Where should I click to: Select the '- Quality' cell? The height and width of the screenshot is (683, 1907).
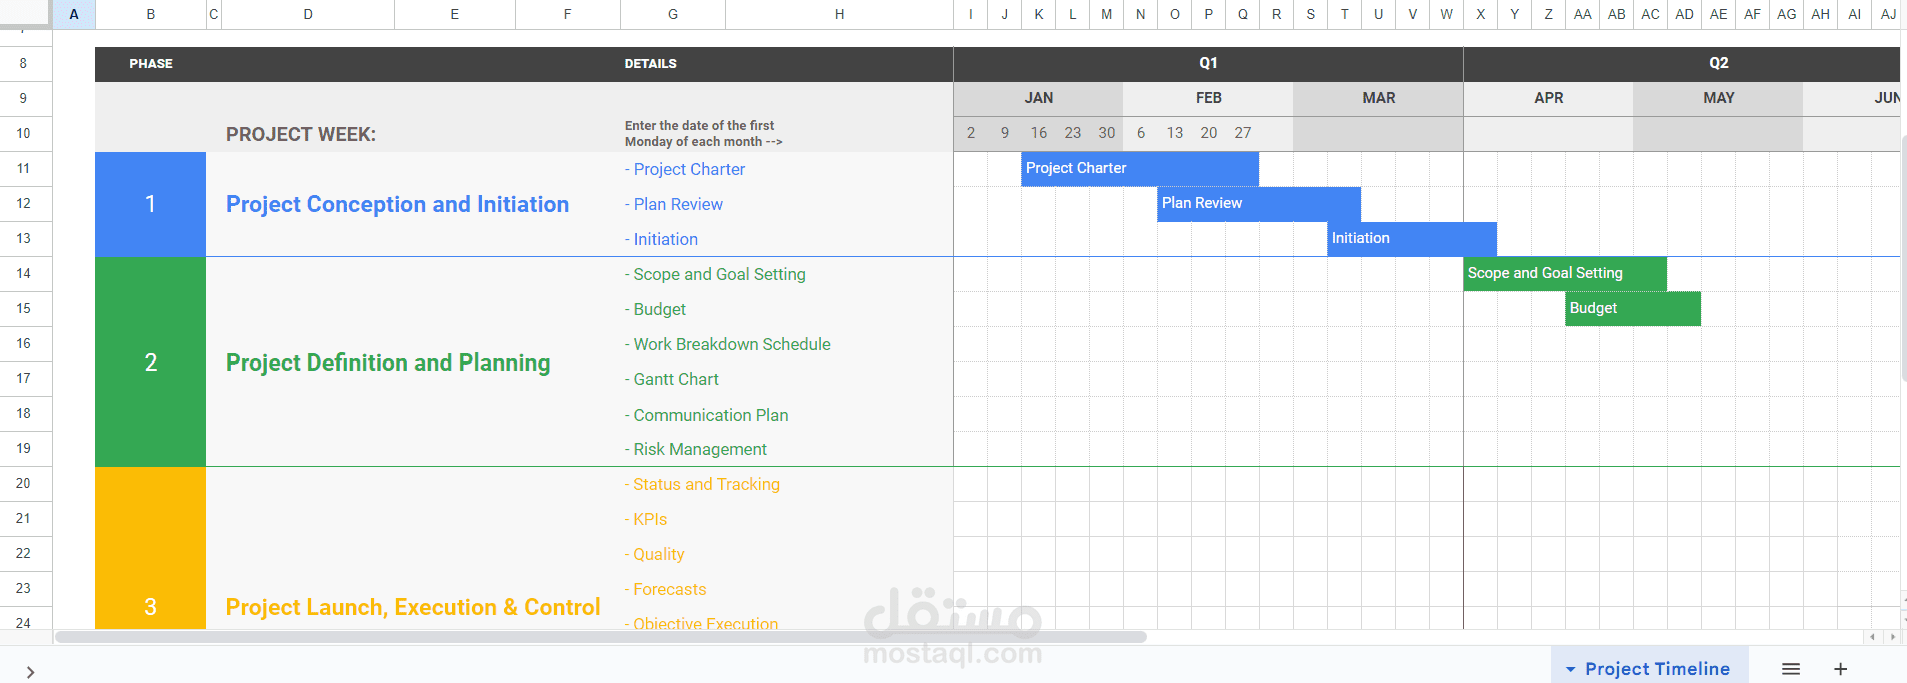pos(655,554)
